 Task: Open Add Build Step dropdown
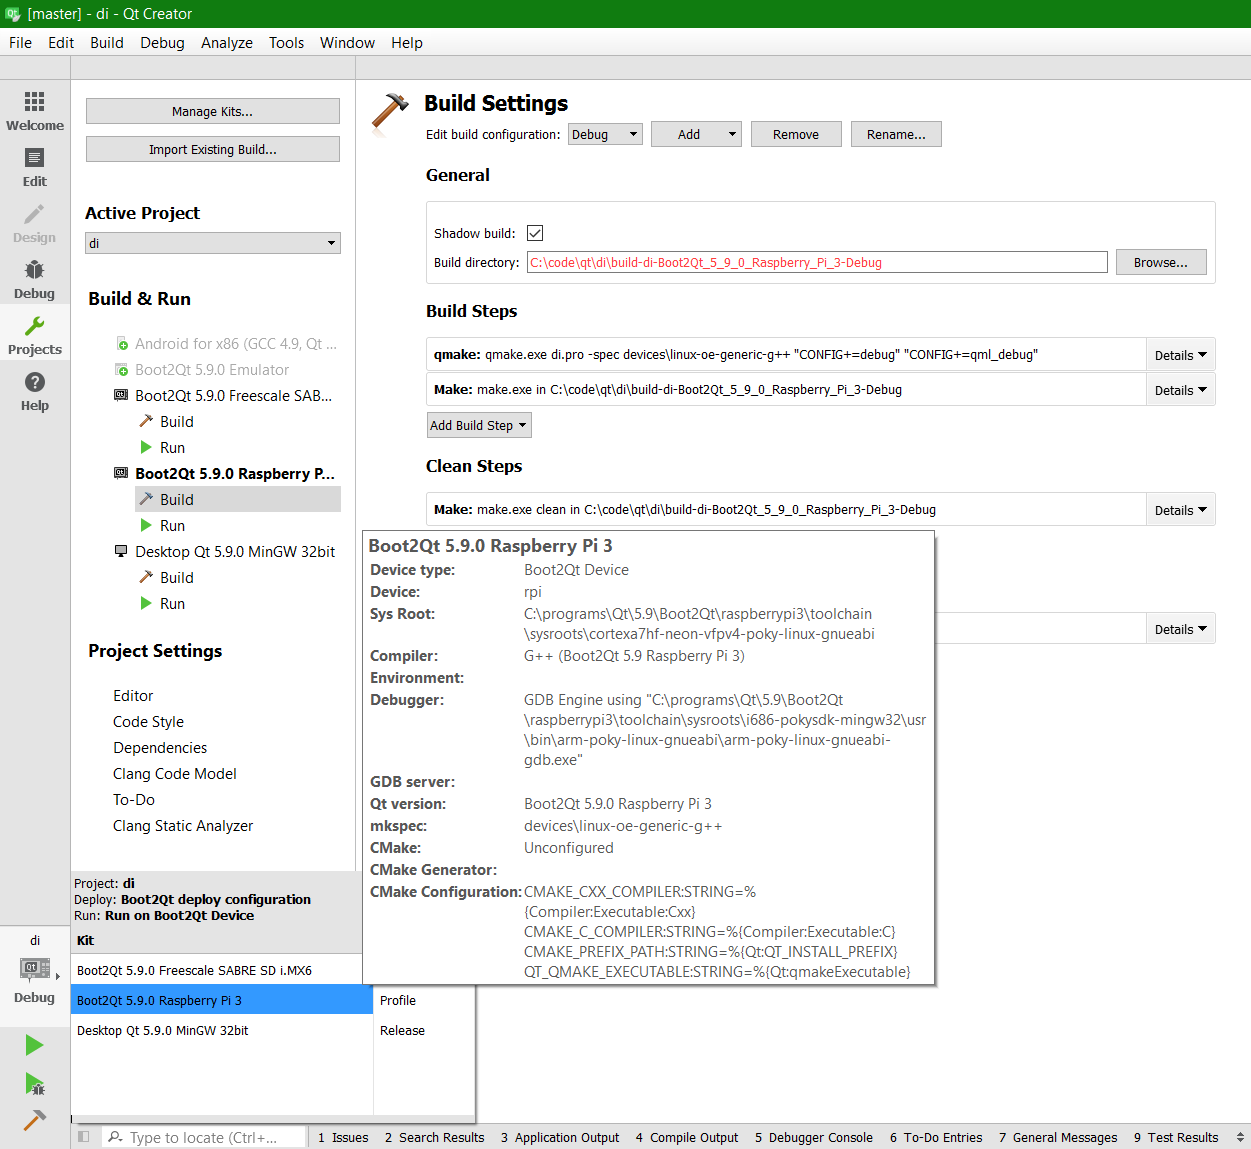[479, 425]
